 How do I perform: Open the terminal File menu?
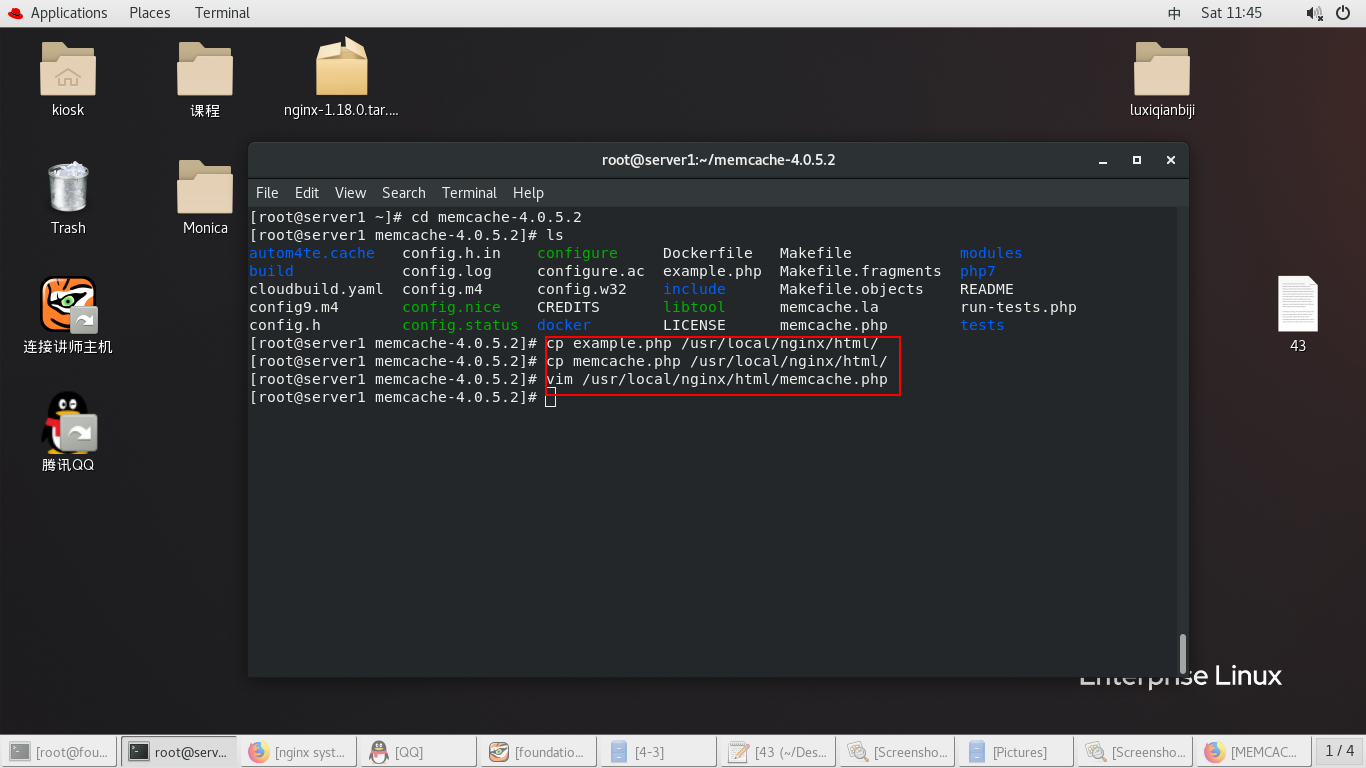267,193
